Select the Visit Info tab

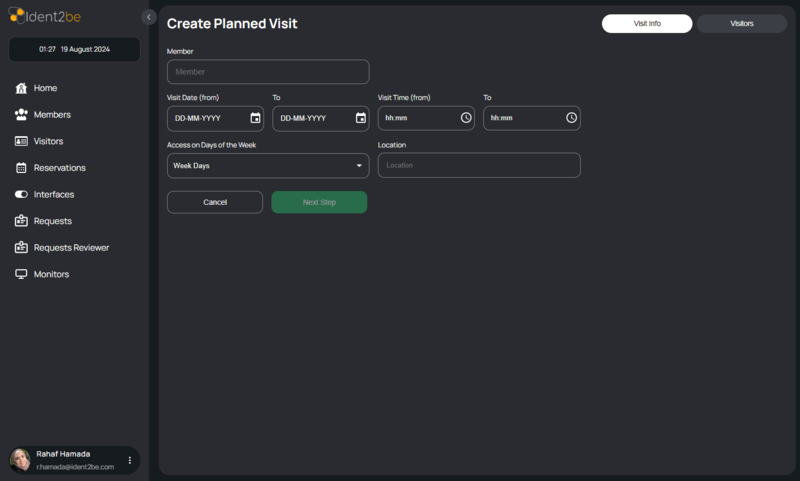click(x=647, y=23)
